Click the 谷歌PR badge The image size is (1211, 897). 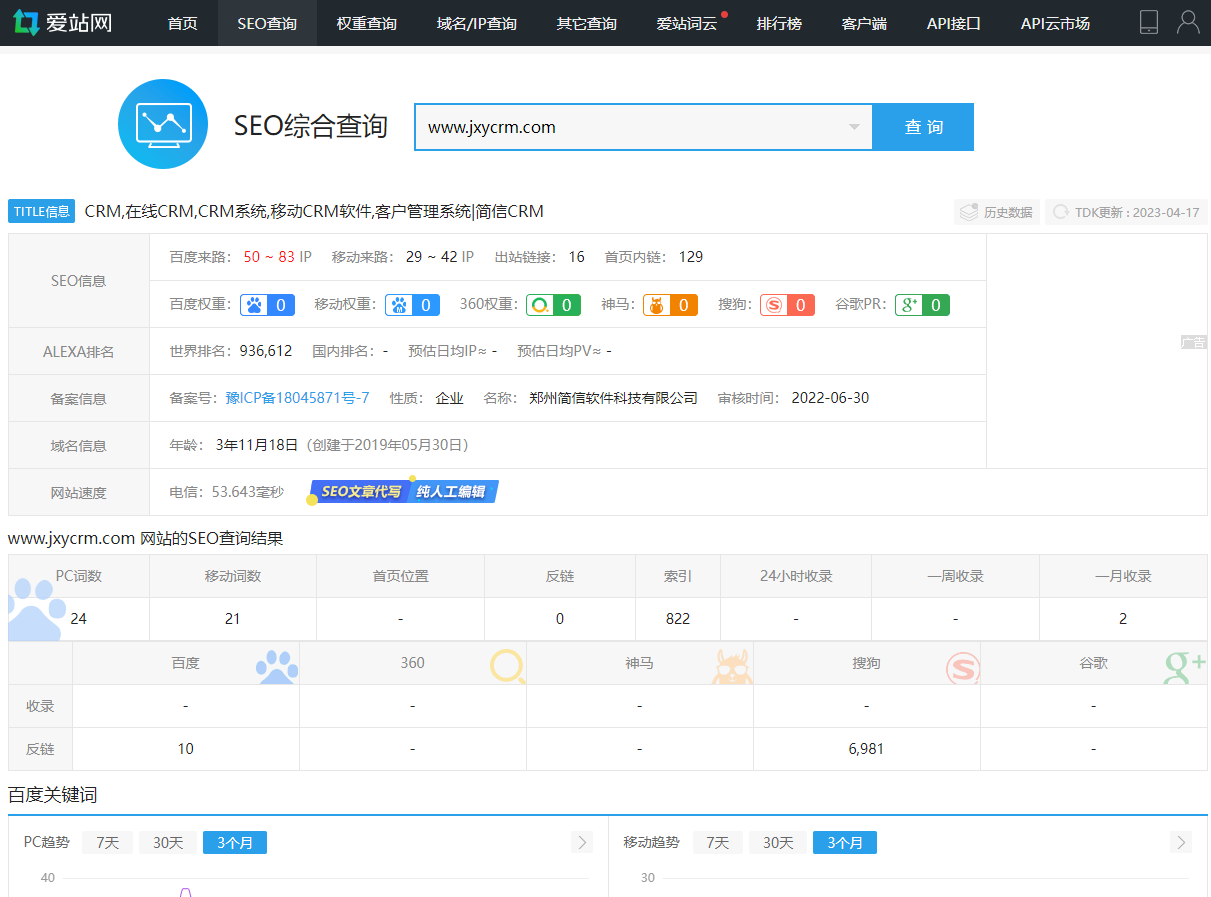[x=922, y=305]
